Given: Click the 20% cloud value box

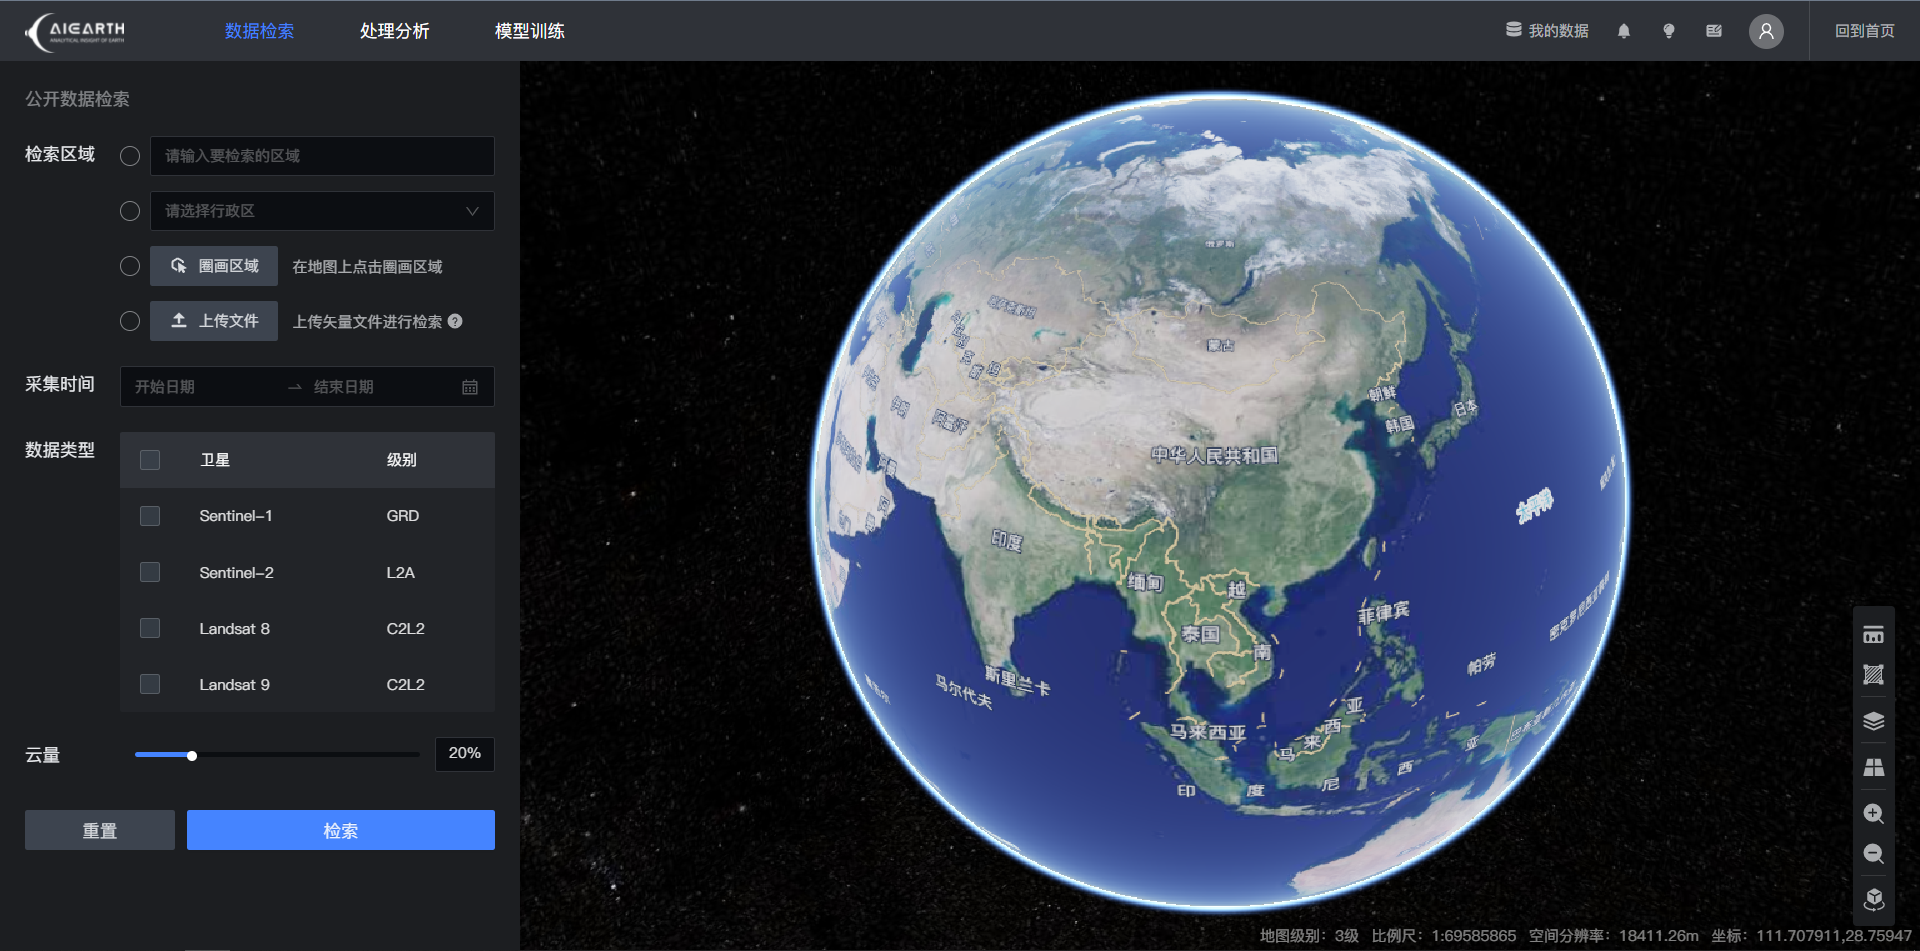Looking at the screenshot, I should 465,754.
